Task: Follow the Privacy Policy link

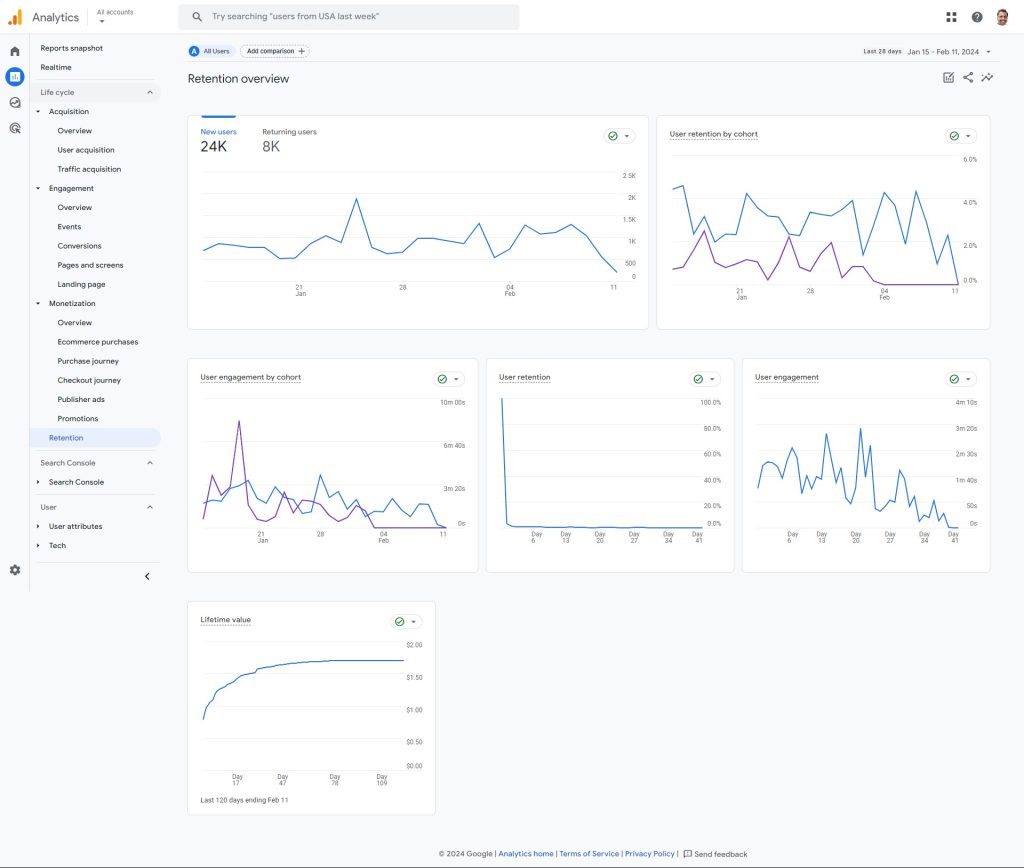Action: (650, 854)
